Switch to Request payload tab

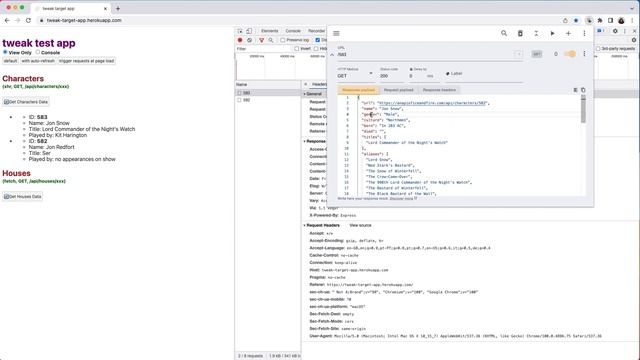coord(398,90)
